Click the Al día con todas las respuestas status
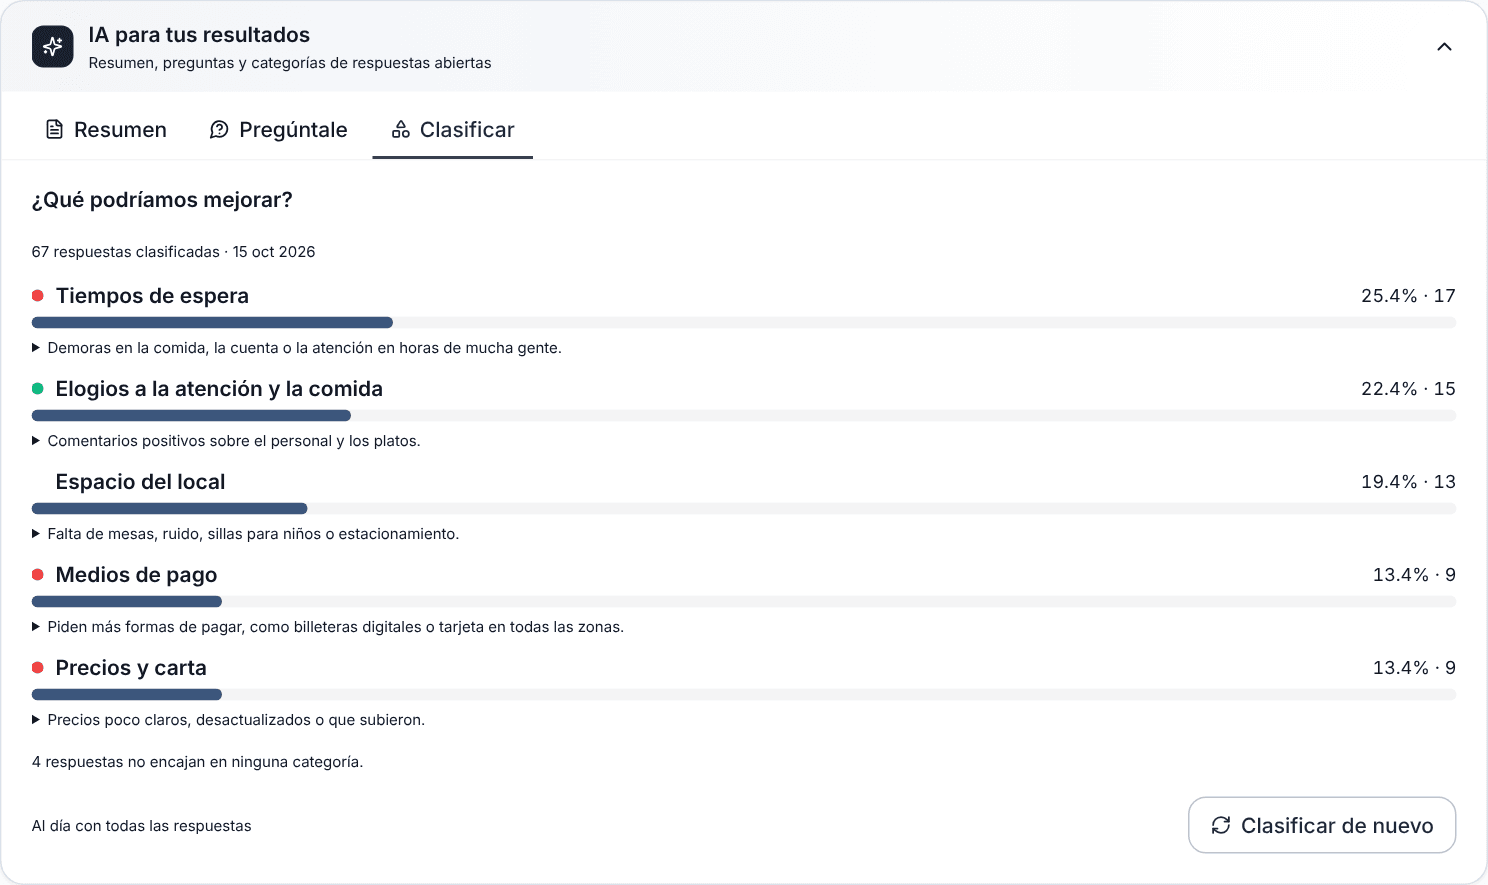 142,826
